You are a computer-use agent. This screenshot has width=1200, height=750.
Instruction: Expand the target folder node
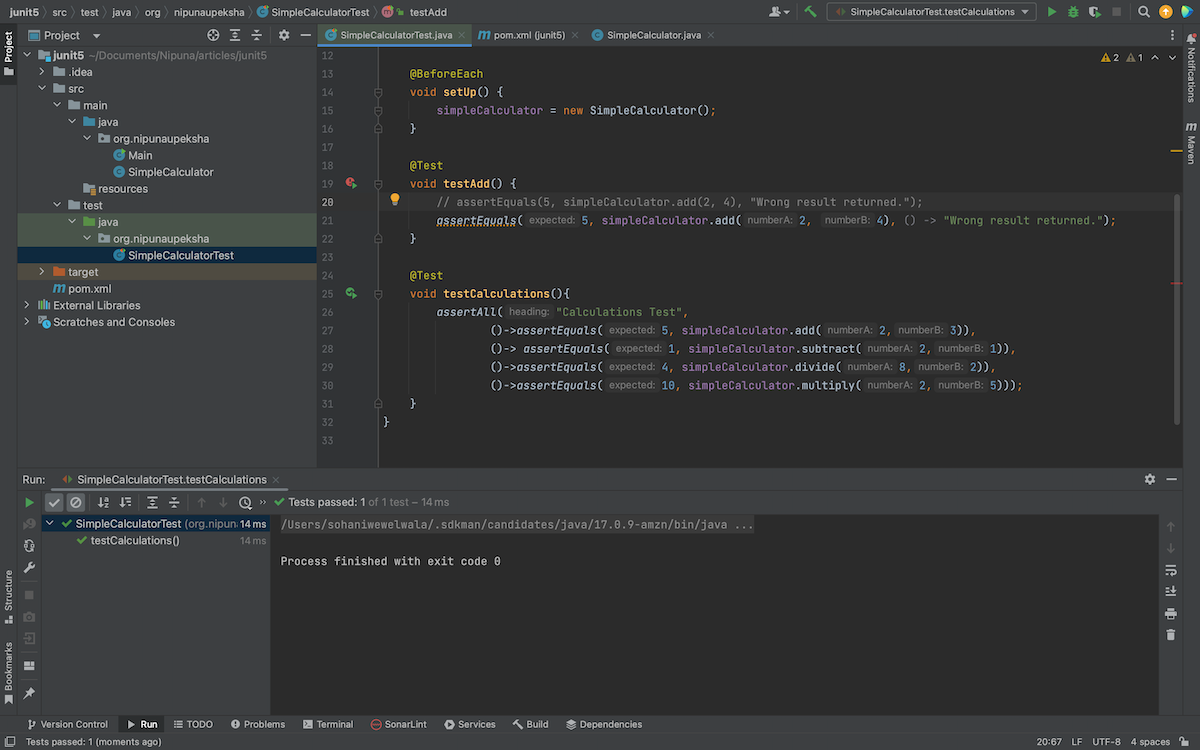(x=42, y=272)
